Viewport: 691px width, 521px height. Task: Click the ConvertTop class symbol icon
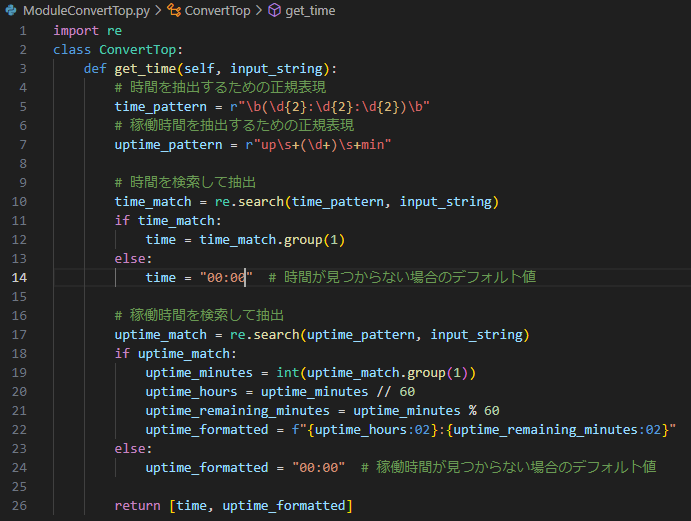[174, 10]
